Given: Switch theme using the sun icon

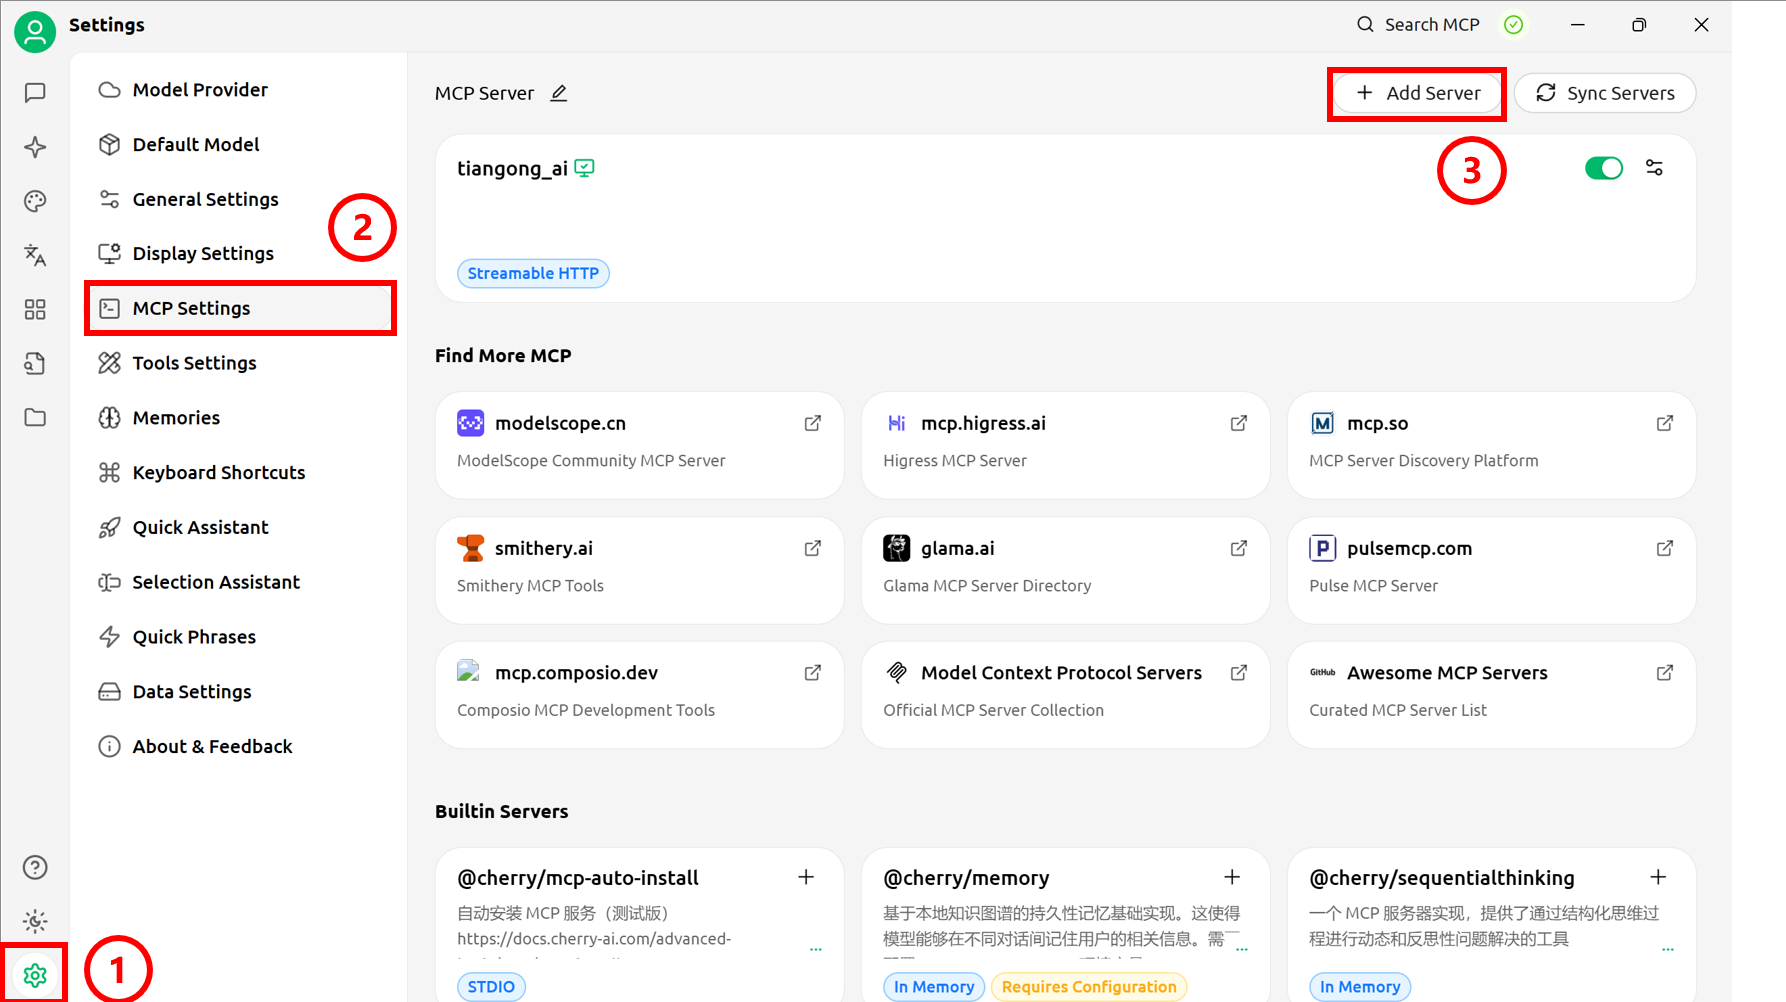Looking at the screenshot, I should [x=35, y=921].
